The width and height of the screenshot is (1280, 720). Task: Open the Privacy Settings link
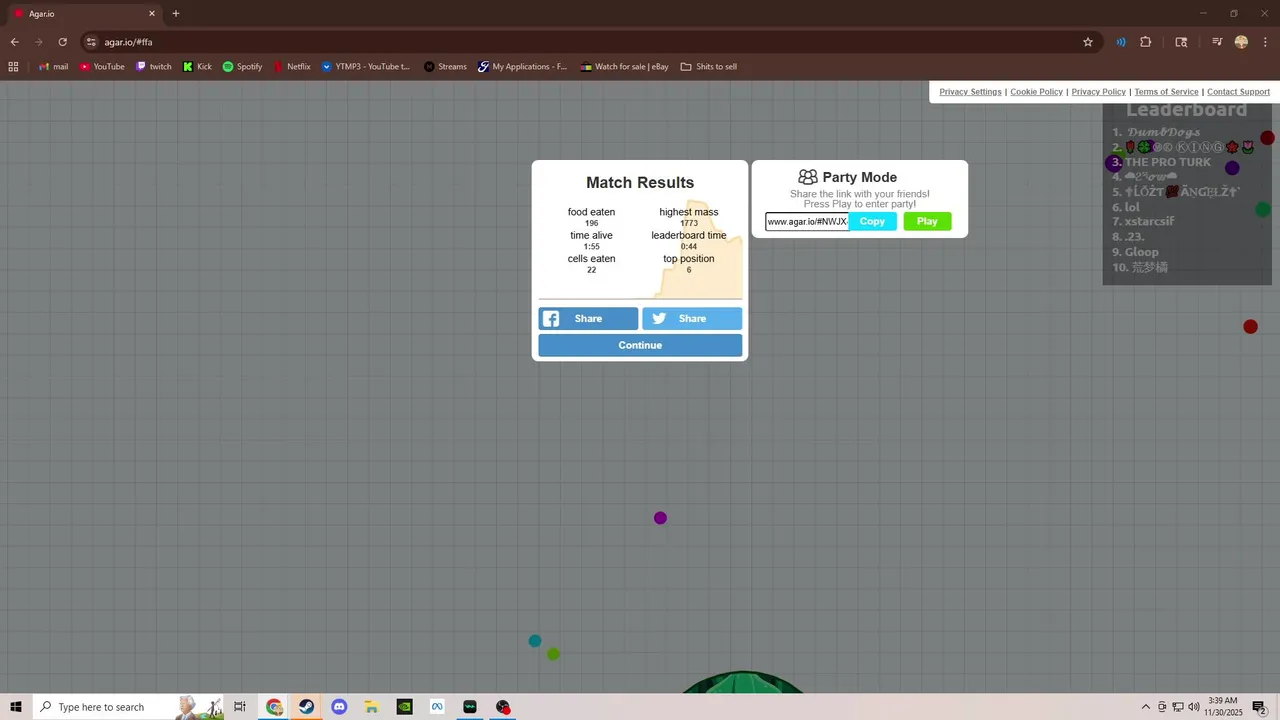tap(970, 92)
